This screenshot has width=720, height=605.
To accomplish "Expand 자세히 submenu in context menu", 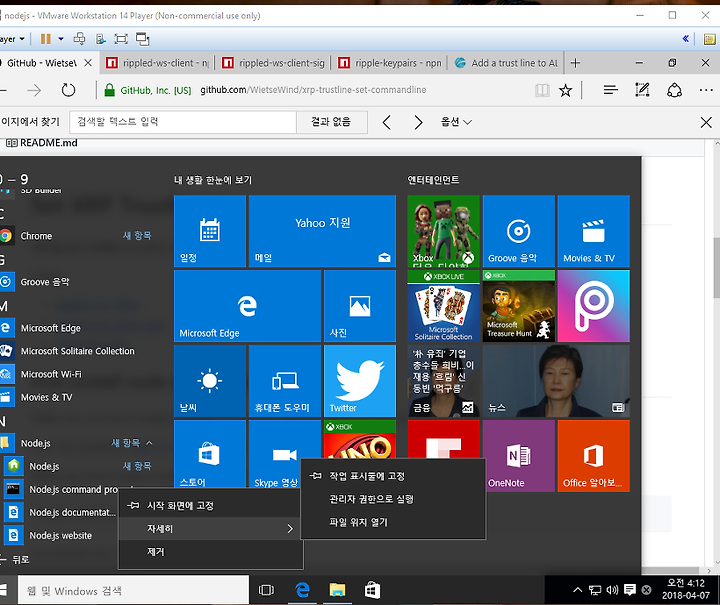I will (x=210, y=528).
